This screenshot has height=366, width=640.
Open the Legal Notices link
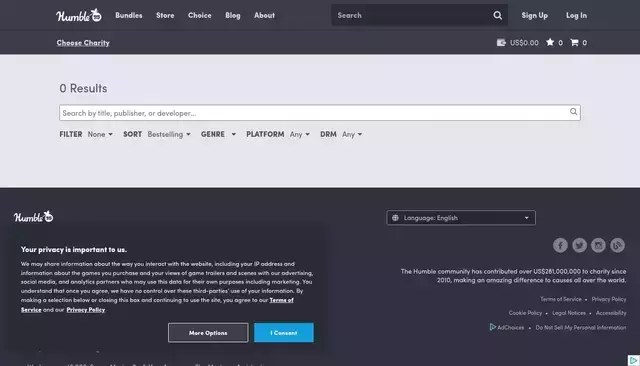pyautogui.click(x=569, y=313)
